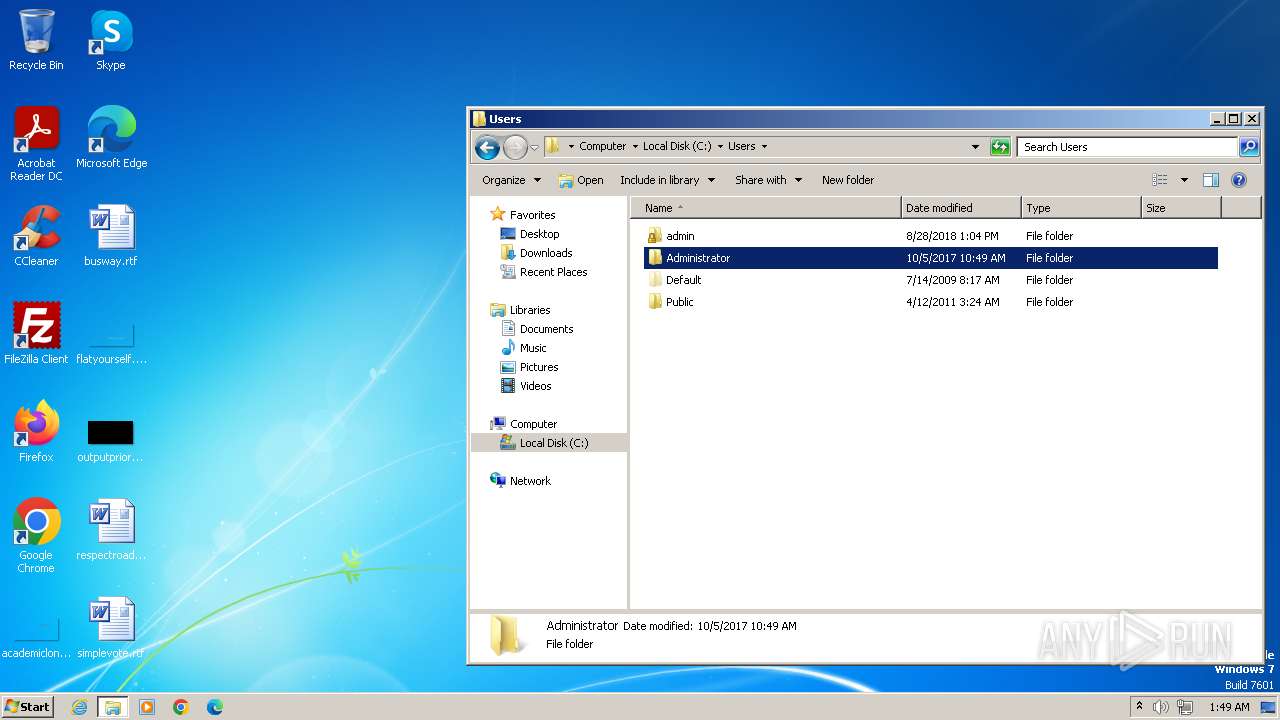Screen dimensions: 1280x720
Task: Open Internet Explorer from the taskbar
Action: click(80, 707)
